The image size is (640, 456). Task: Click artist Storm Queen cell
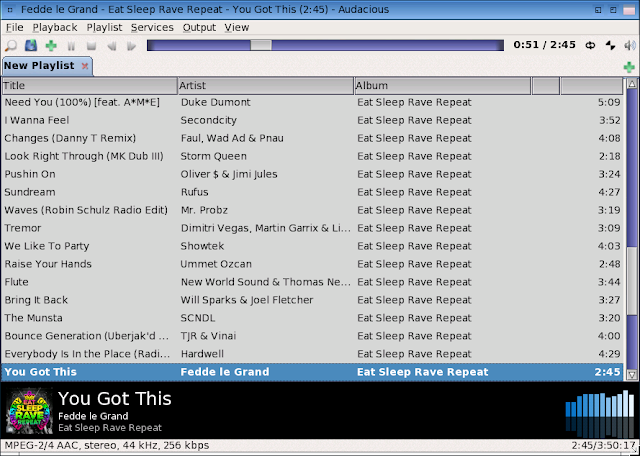tap(213, 156)
